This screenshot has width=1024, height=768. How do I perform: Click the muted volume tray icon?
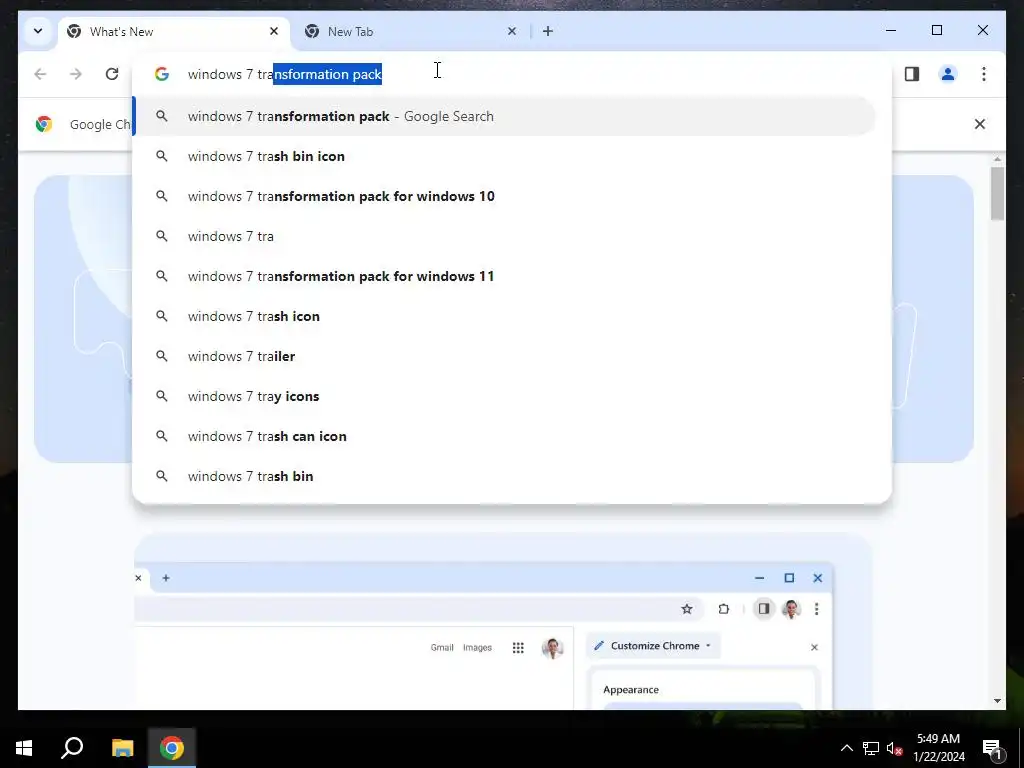895,748
